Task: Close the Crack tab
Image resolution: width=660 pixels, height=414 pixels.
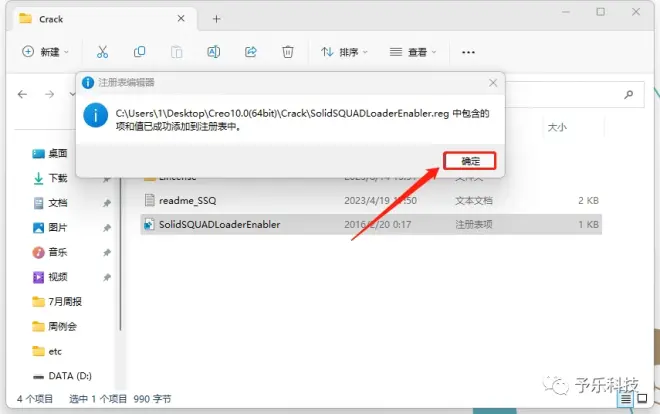Action: 181,19
